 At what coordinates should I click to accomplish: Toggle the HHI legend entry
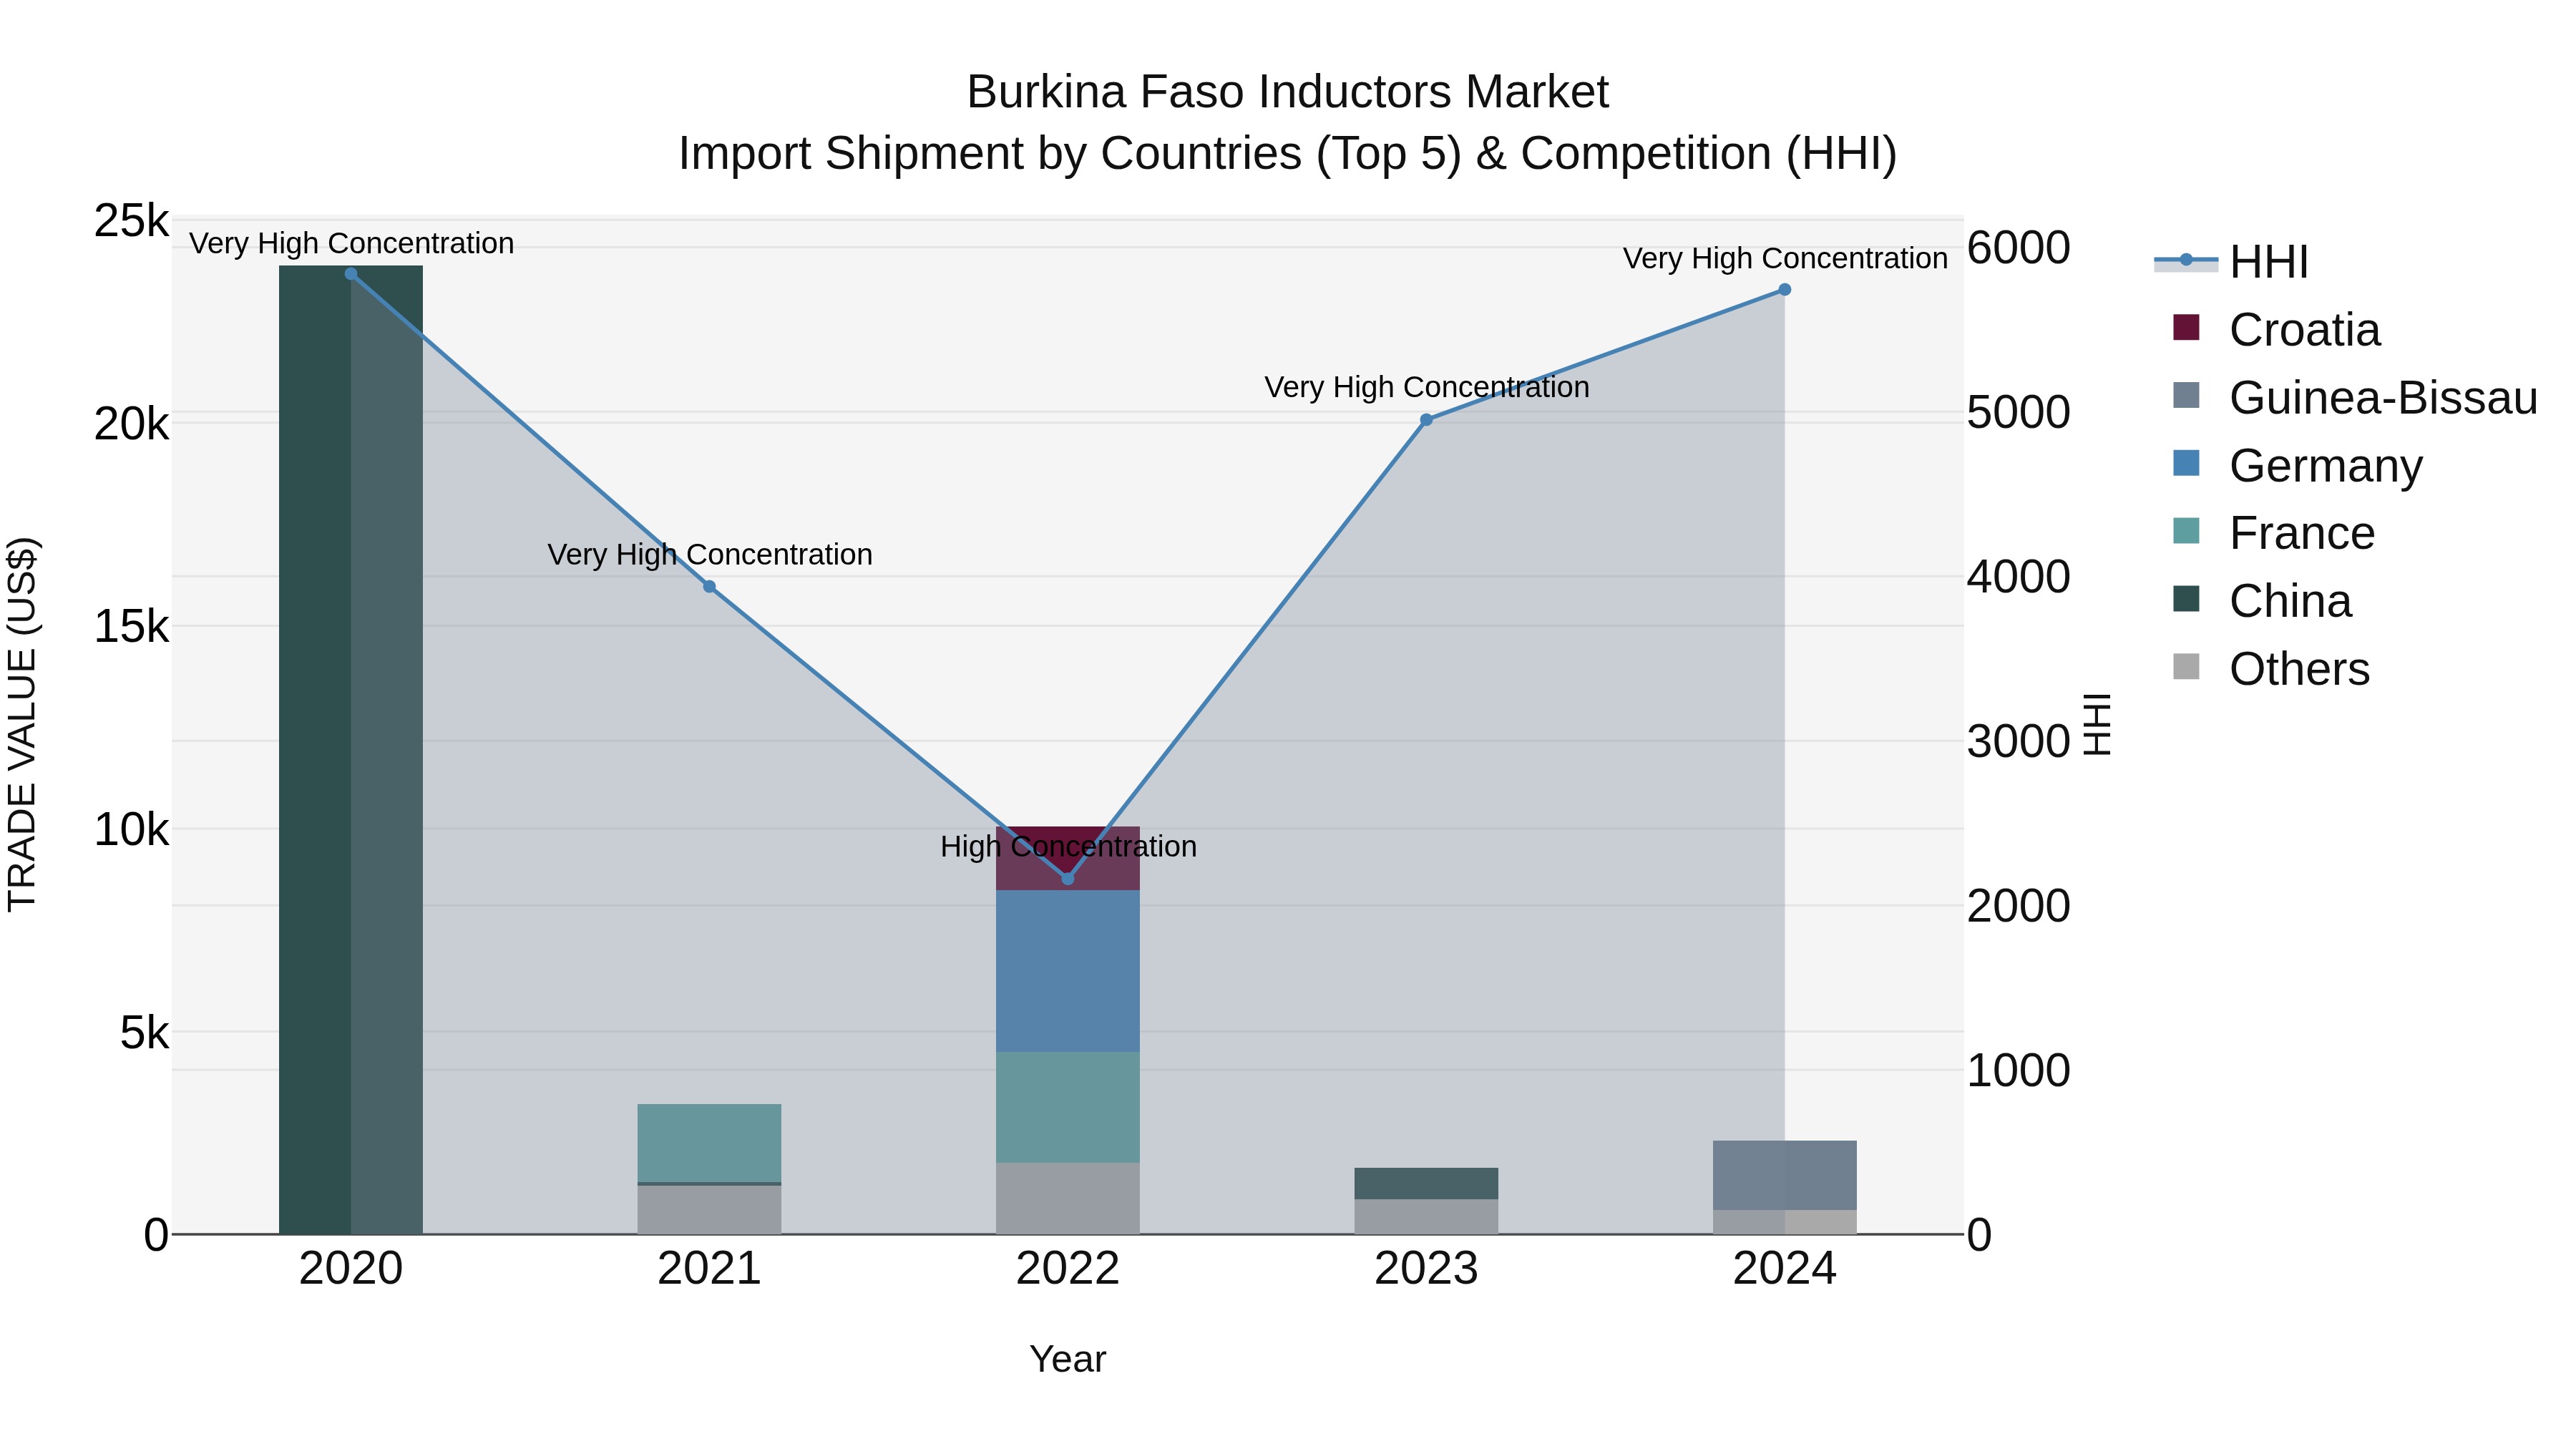click(2232, 262)
